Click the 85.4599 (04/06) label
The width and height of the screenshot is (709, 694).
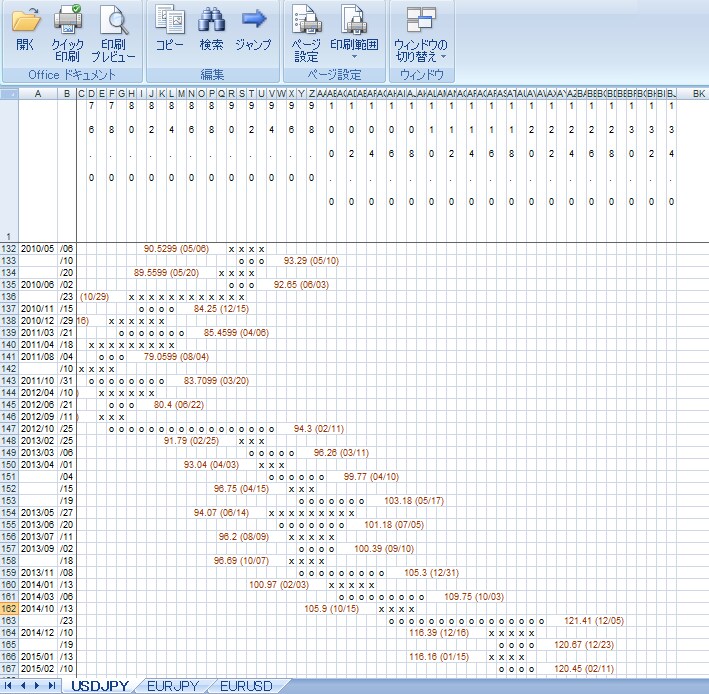pos(236,333)
